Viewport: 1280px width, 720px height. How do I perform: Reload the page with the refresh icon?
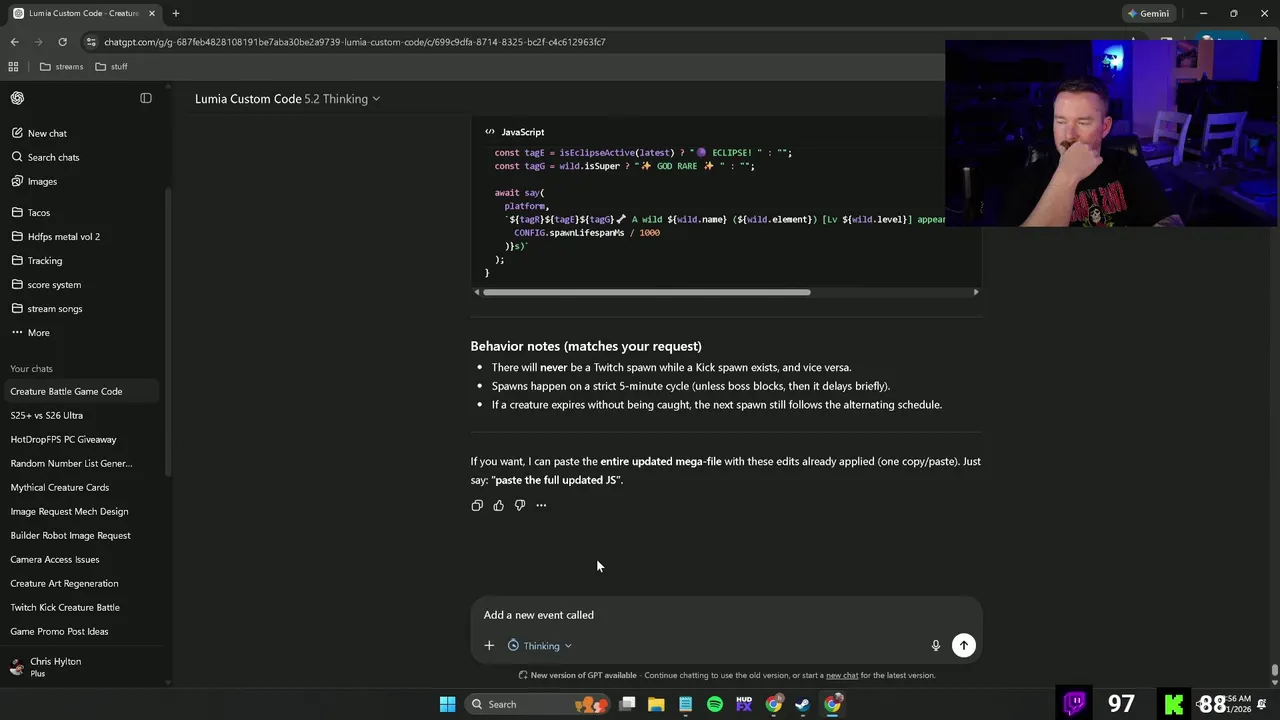(x=62, y=42)
